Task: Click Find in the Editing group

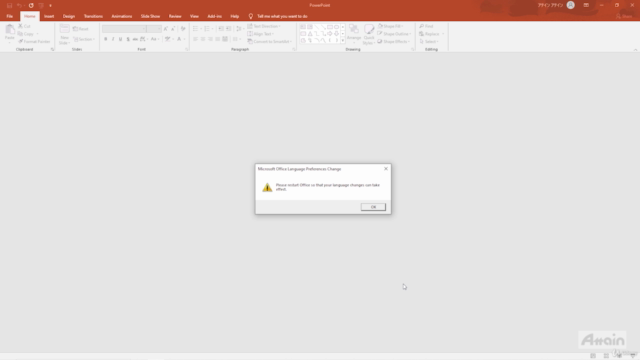Action: coord(426,26)
